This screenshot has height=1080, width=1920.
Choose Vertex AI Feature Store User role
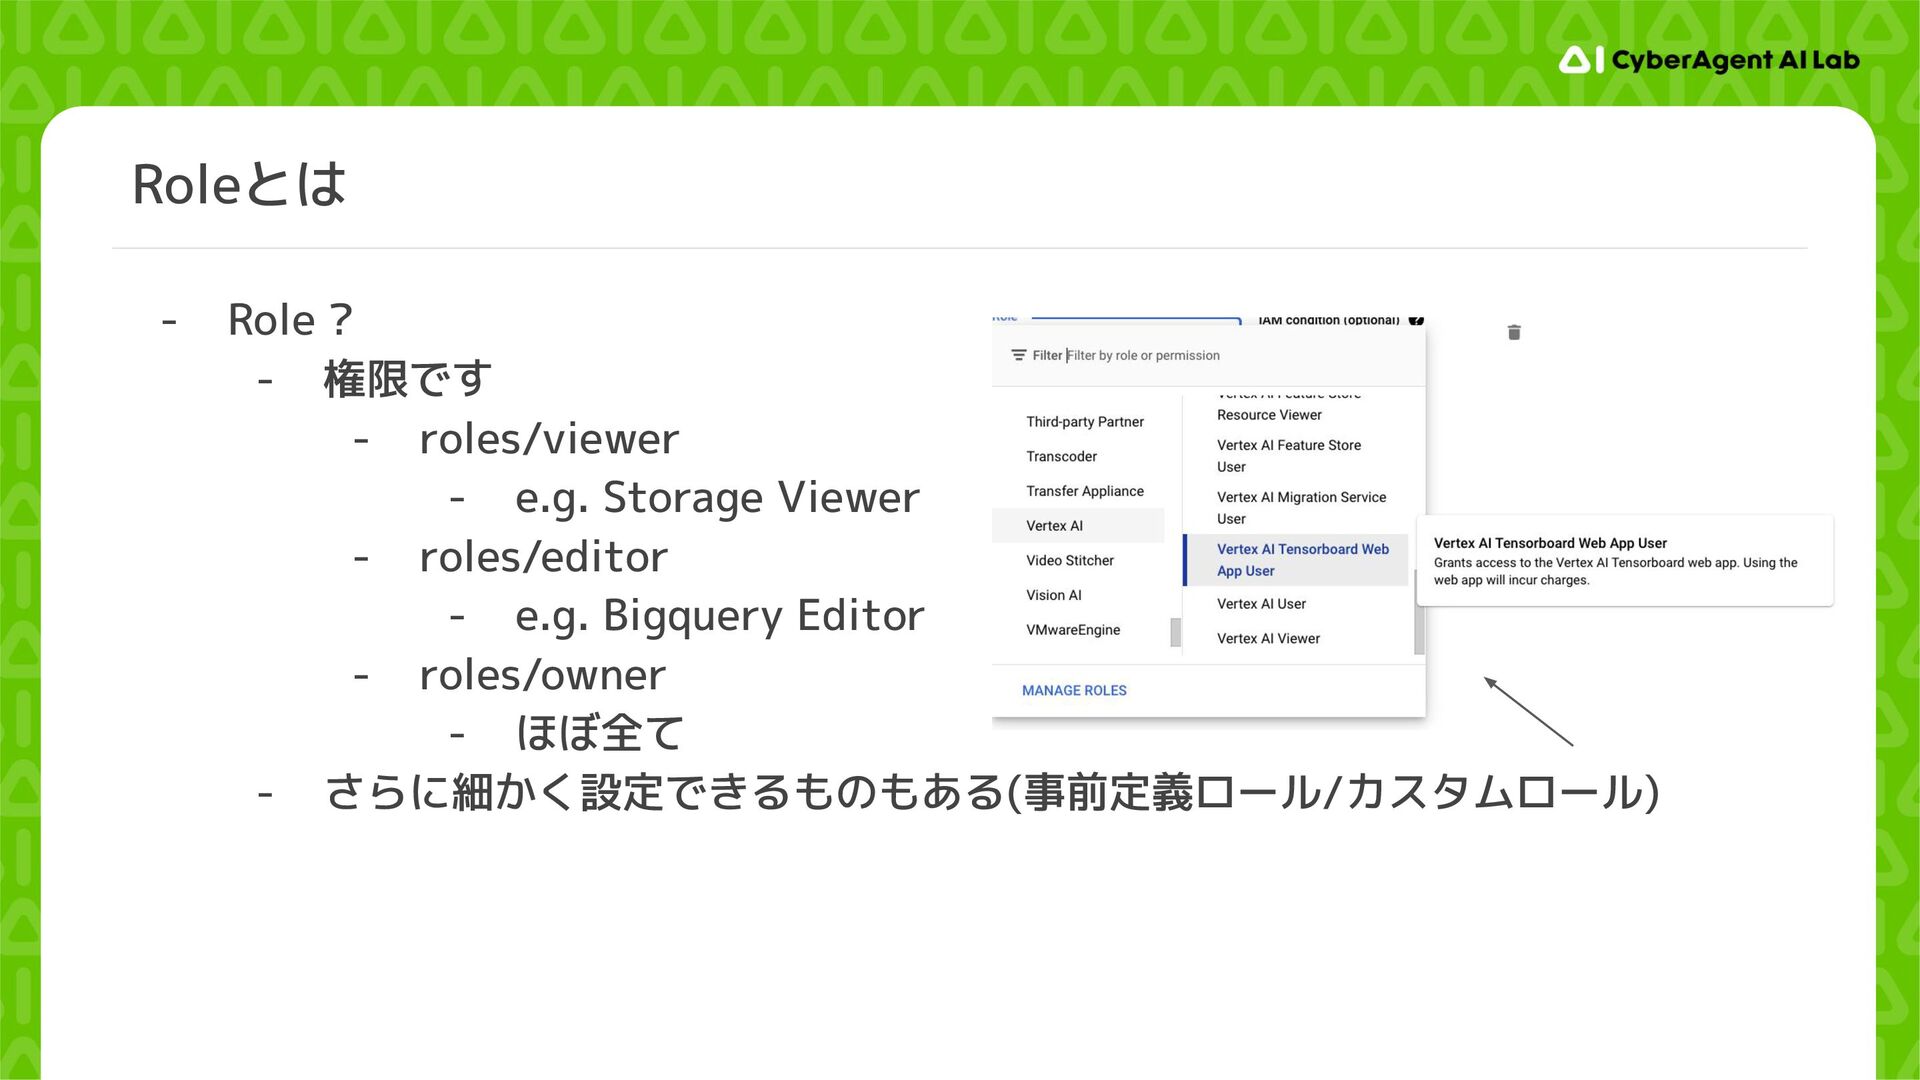point(1288,456)
